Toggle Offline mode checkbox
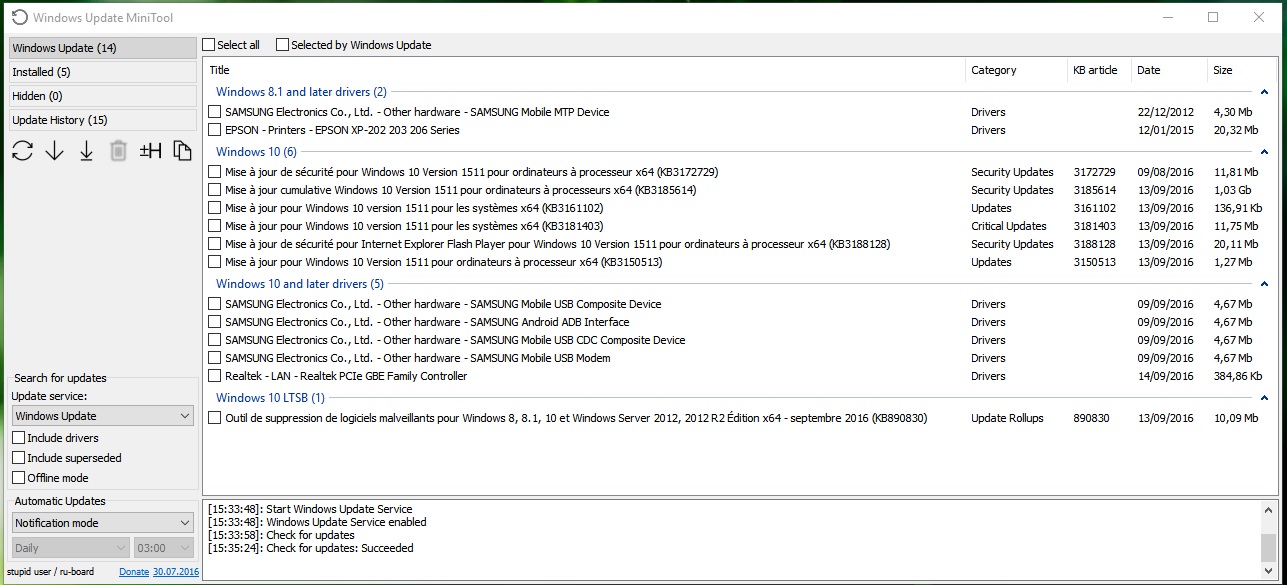 tap(18, 478)
